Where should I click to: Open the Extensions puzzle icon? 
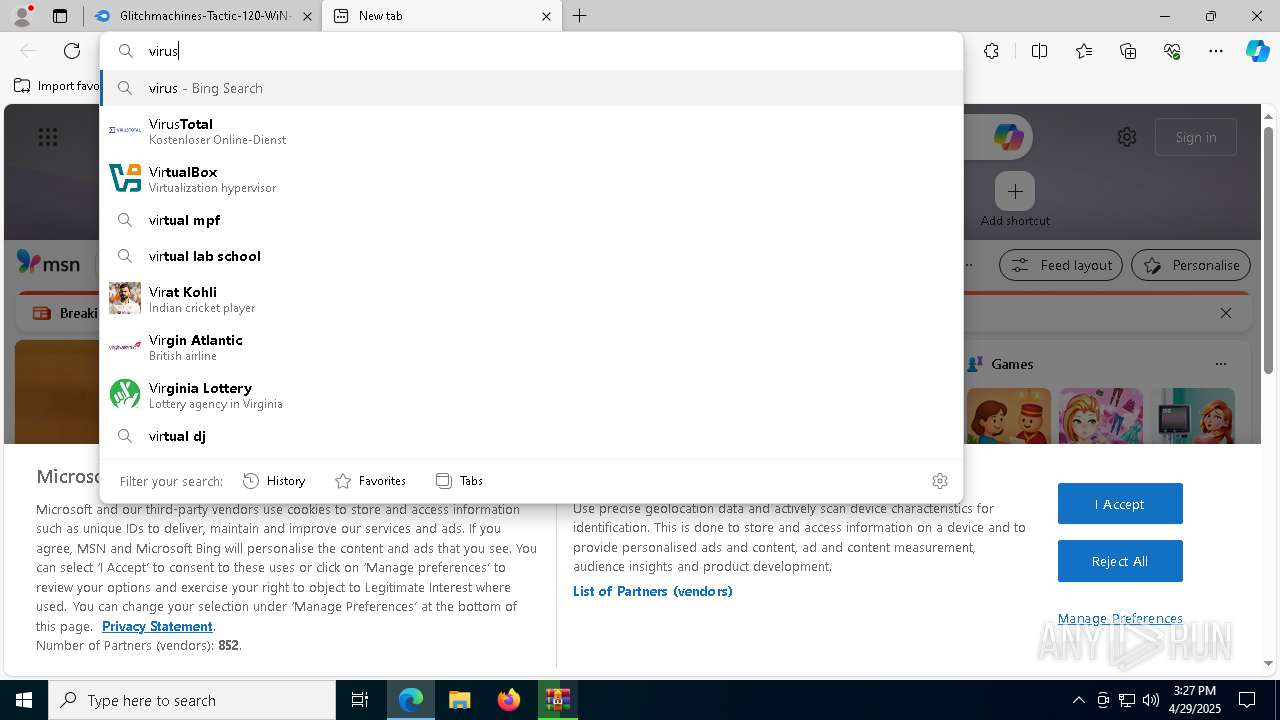(991, 51)
